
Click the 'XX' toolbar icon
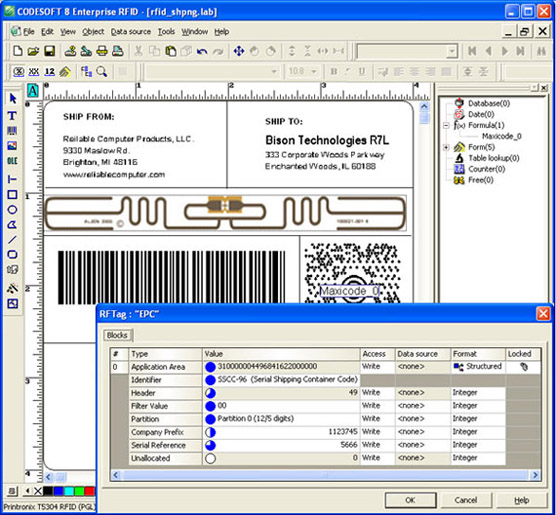(34, 72)
